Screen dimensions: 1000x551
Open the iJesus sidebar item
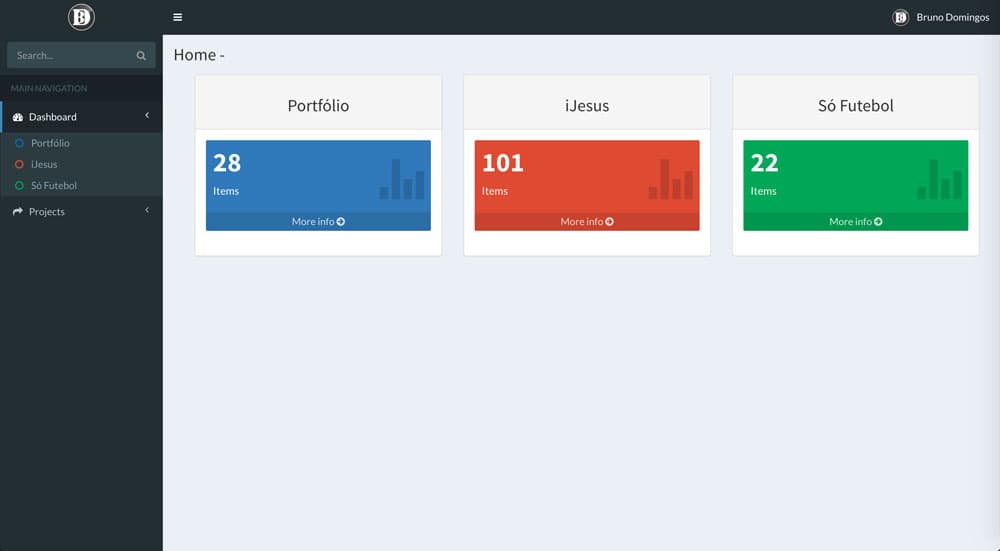coord(44,164)
